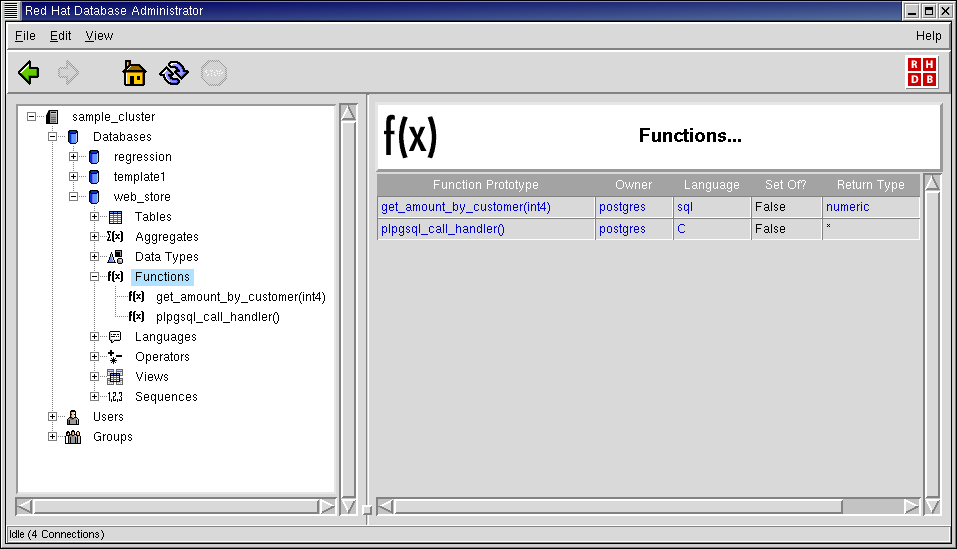Expand the regression database node
This screenshot has height=549, width=957.
(73, 157)
